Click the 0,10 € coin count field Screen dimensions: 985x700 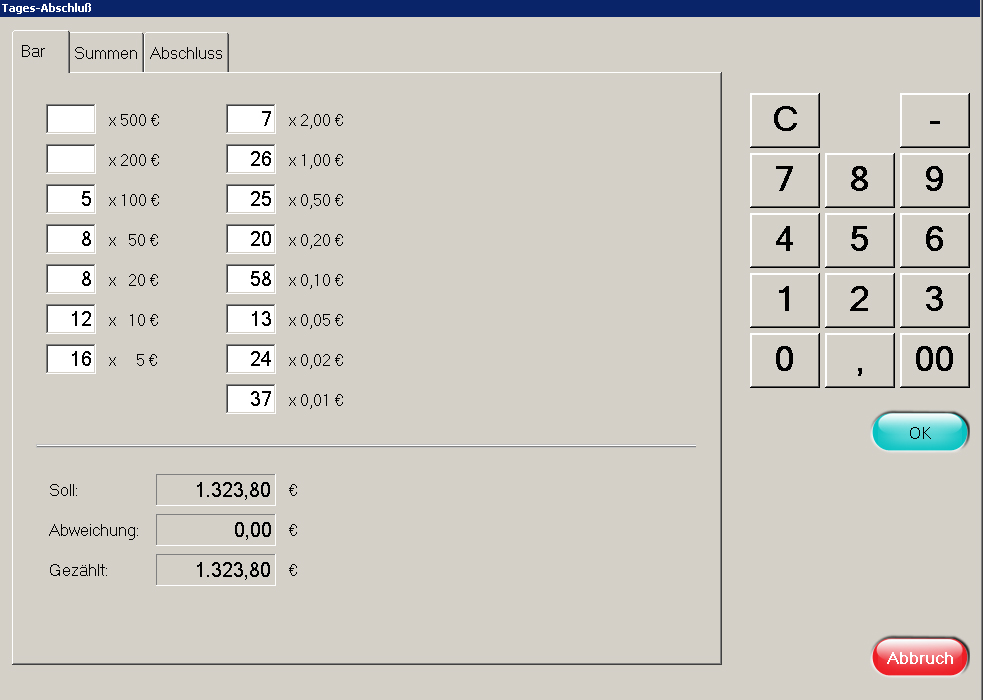[251, 280]
